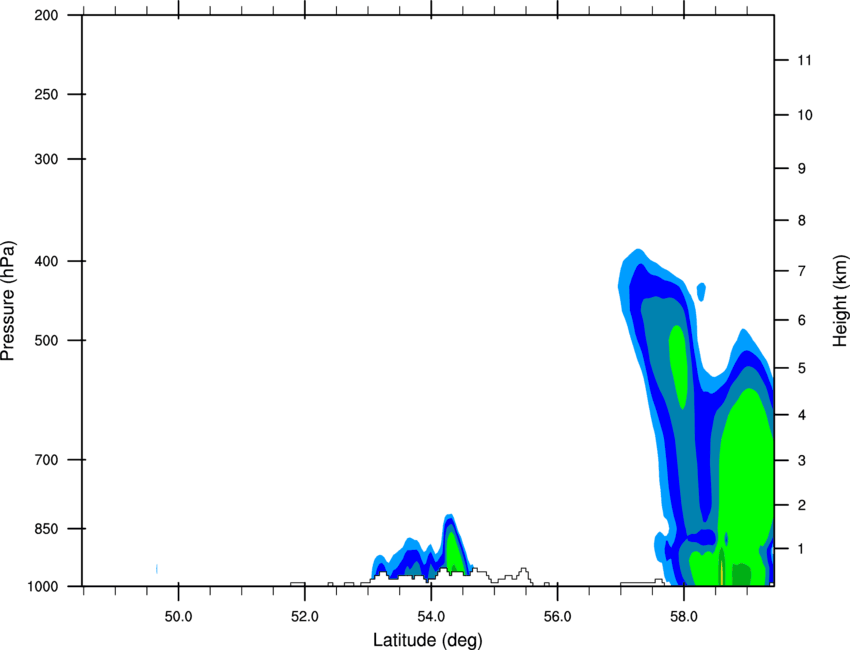
Task: Click the 2 km height label
Action: [802, 505]
